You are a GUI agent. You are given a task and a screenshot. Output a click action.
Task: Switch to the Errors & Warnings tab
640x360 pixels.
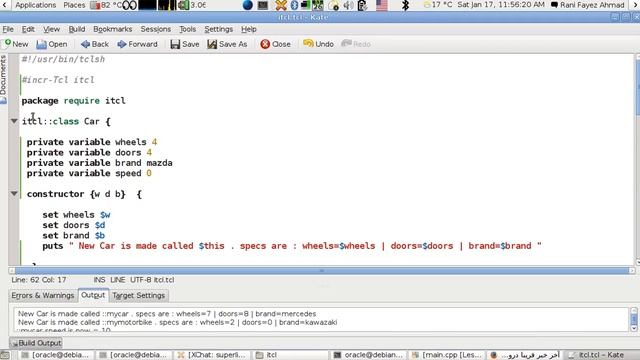point(42,296)
